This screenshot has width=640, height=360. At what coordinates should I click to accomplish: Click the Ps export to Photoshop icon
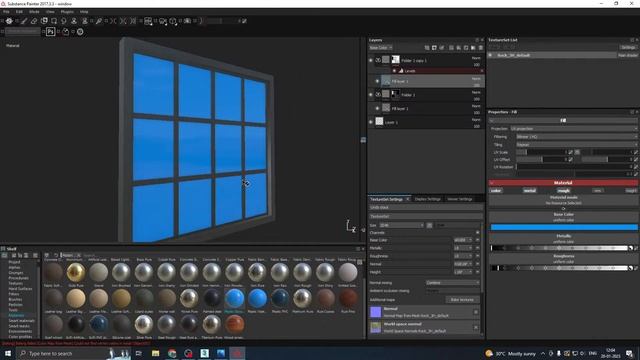pyautogui.click(x=51, y=31)
